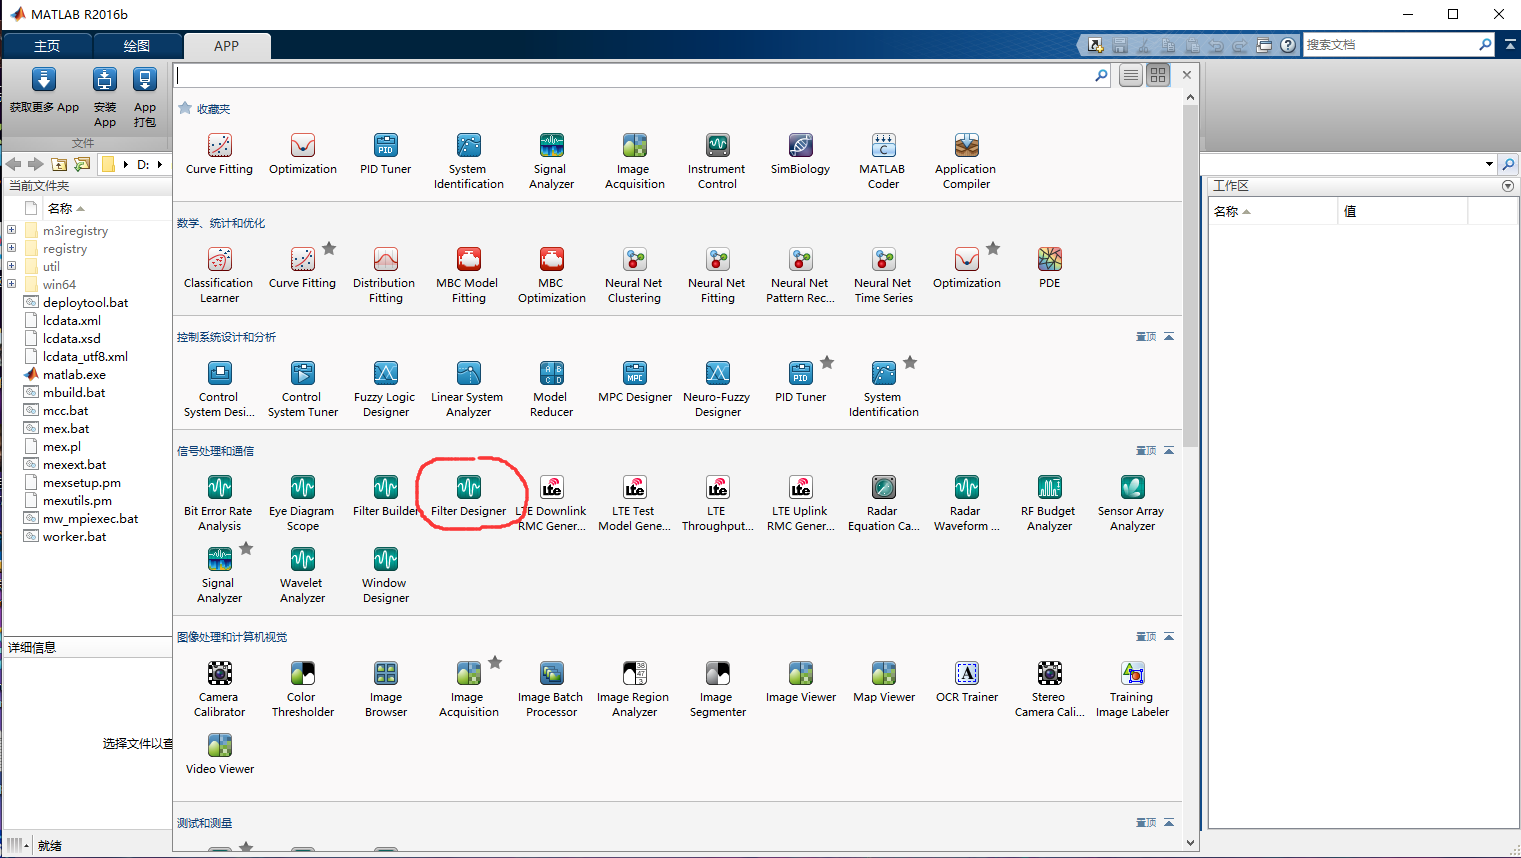This screenshot has width=1521, height=858.
Task: Unfavorite Curve Fitting star in statistics section
Action: tap(329, 248)
